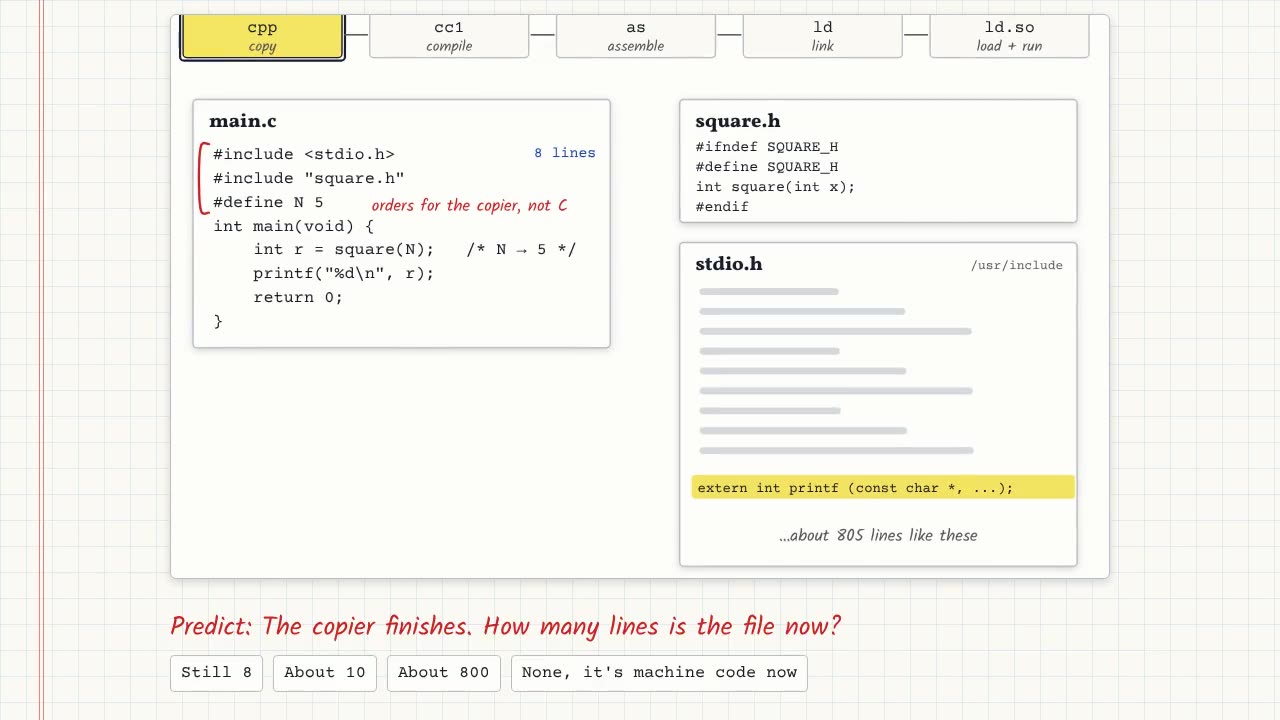
Task: Choose the 'Still 8' answer
Action: click(x=216, y=673)
